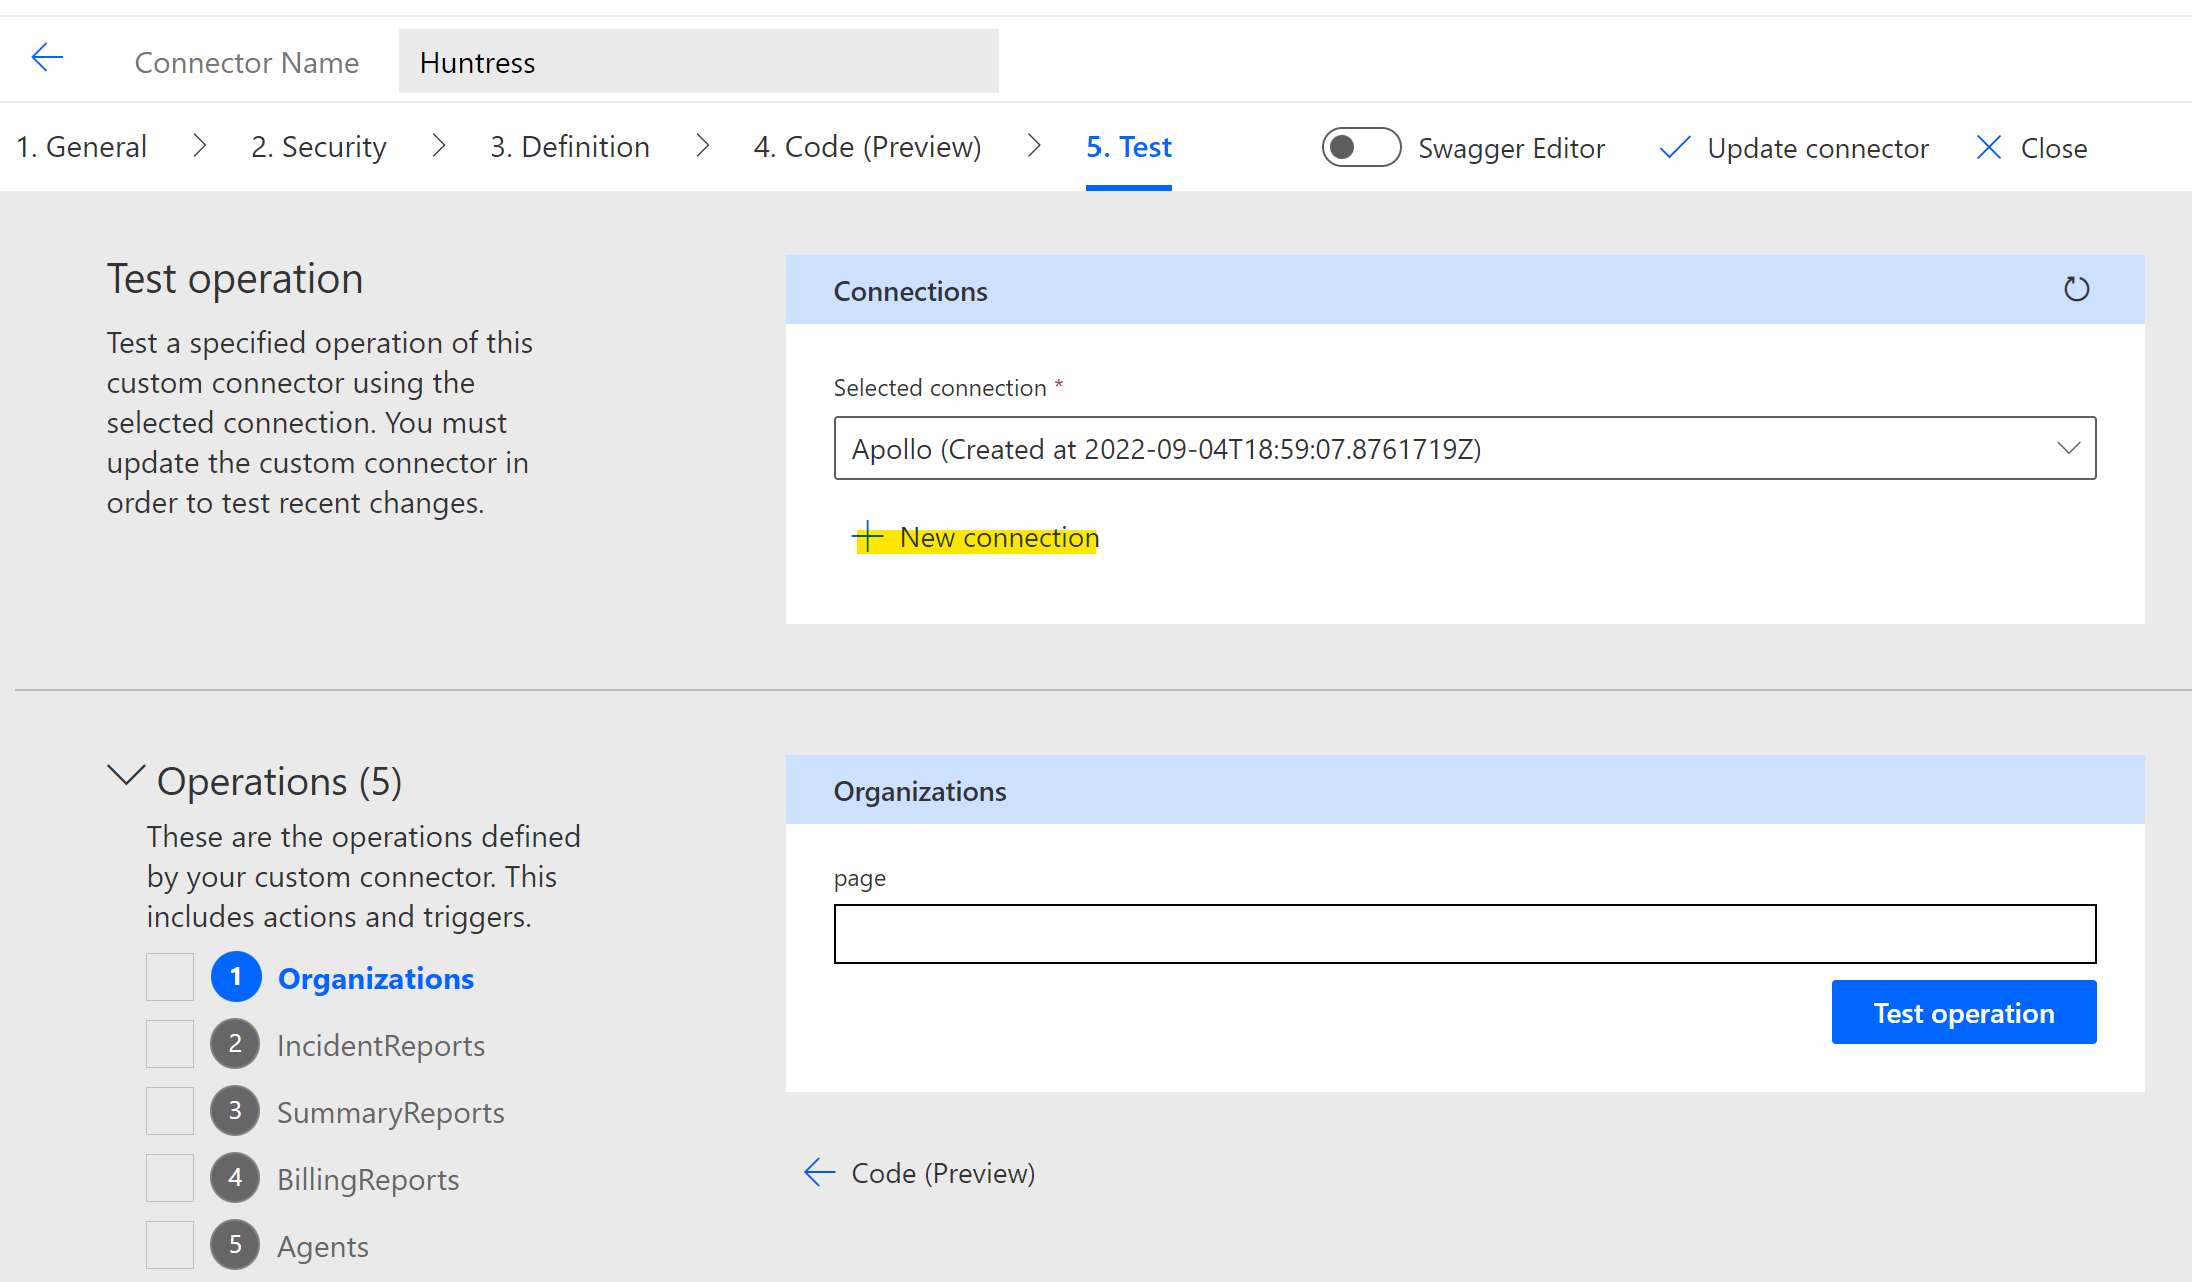Toggle the Swagger Editor switch

coord(1360,148)
